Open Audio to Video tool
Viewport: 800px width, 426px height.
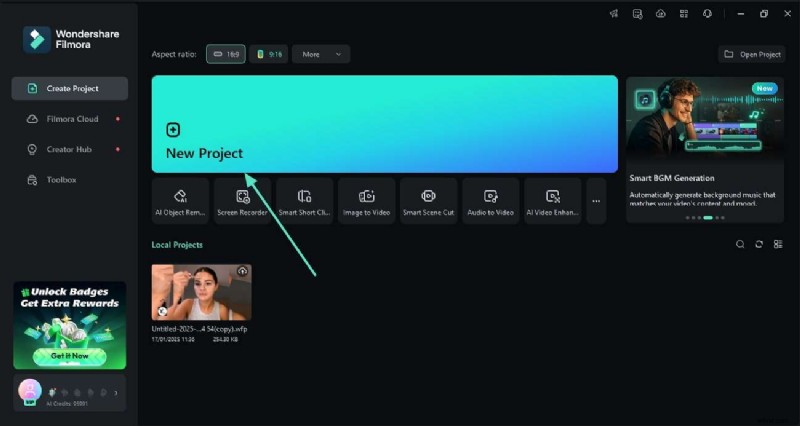[x=491, y=201]
